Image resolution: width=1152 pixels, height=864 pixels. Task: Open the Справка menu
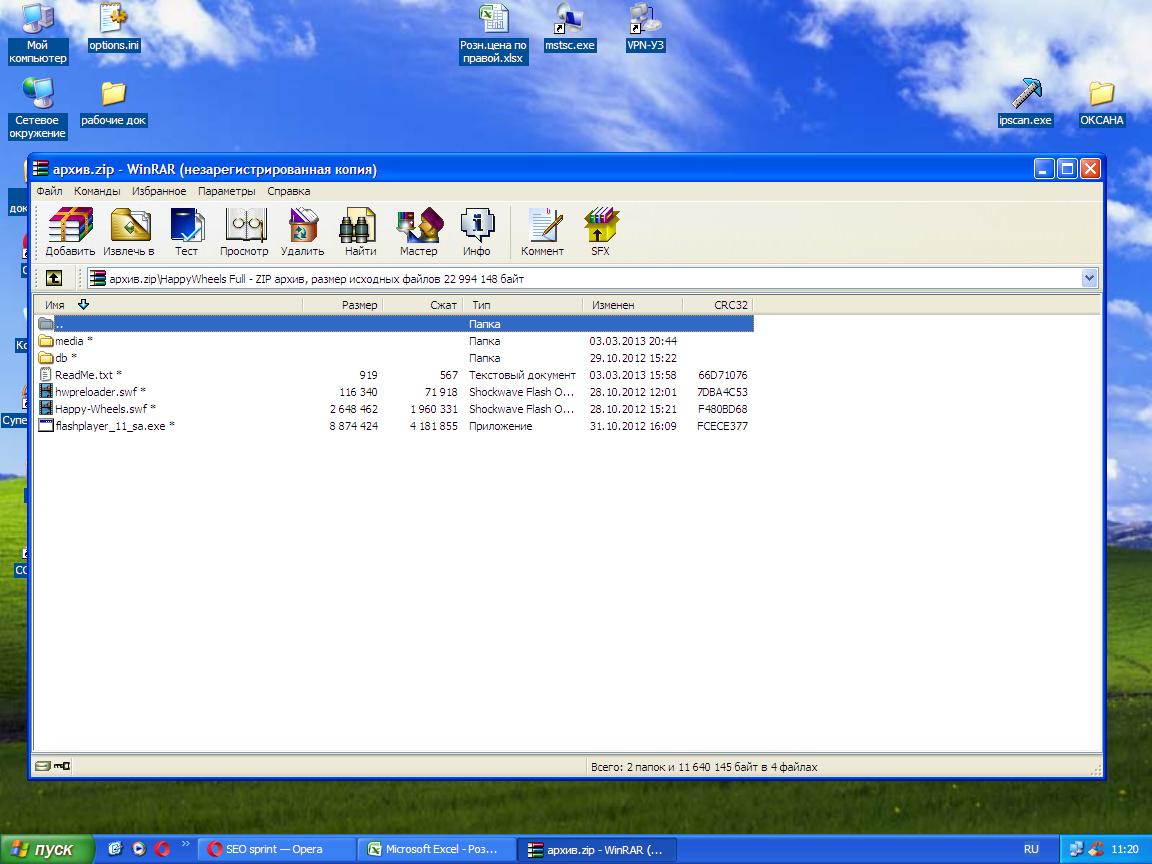289,191
